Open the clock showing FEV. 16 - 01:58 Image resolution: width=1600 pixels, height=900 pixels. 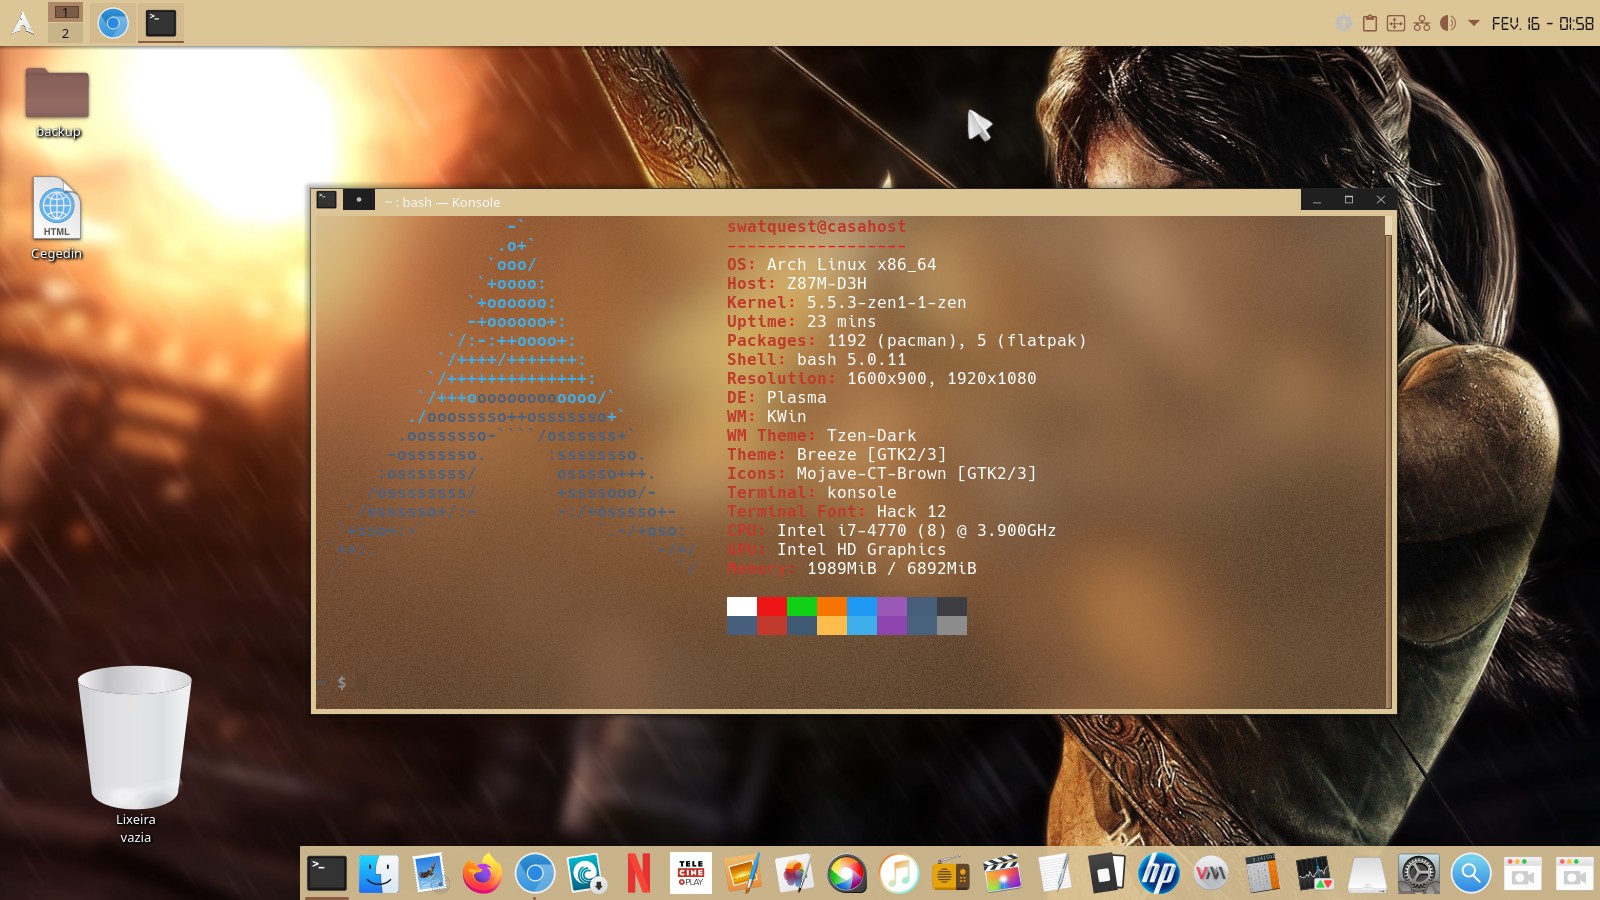1542,23
